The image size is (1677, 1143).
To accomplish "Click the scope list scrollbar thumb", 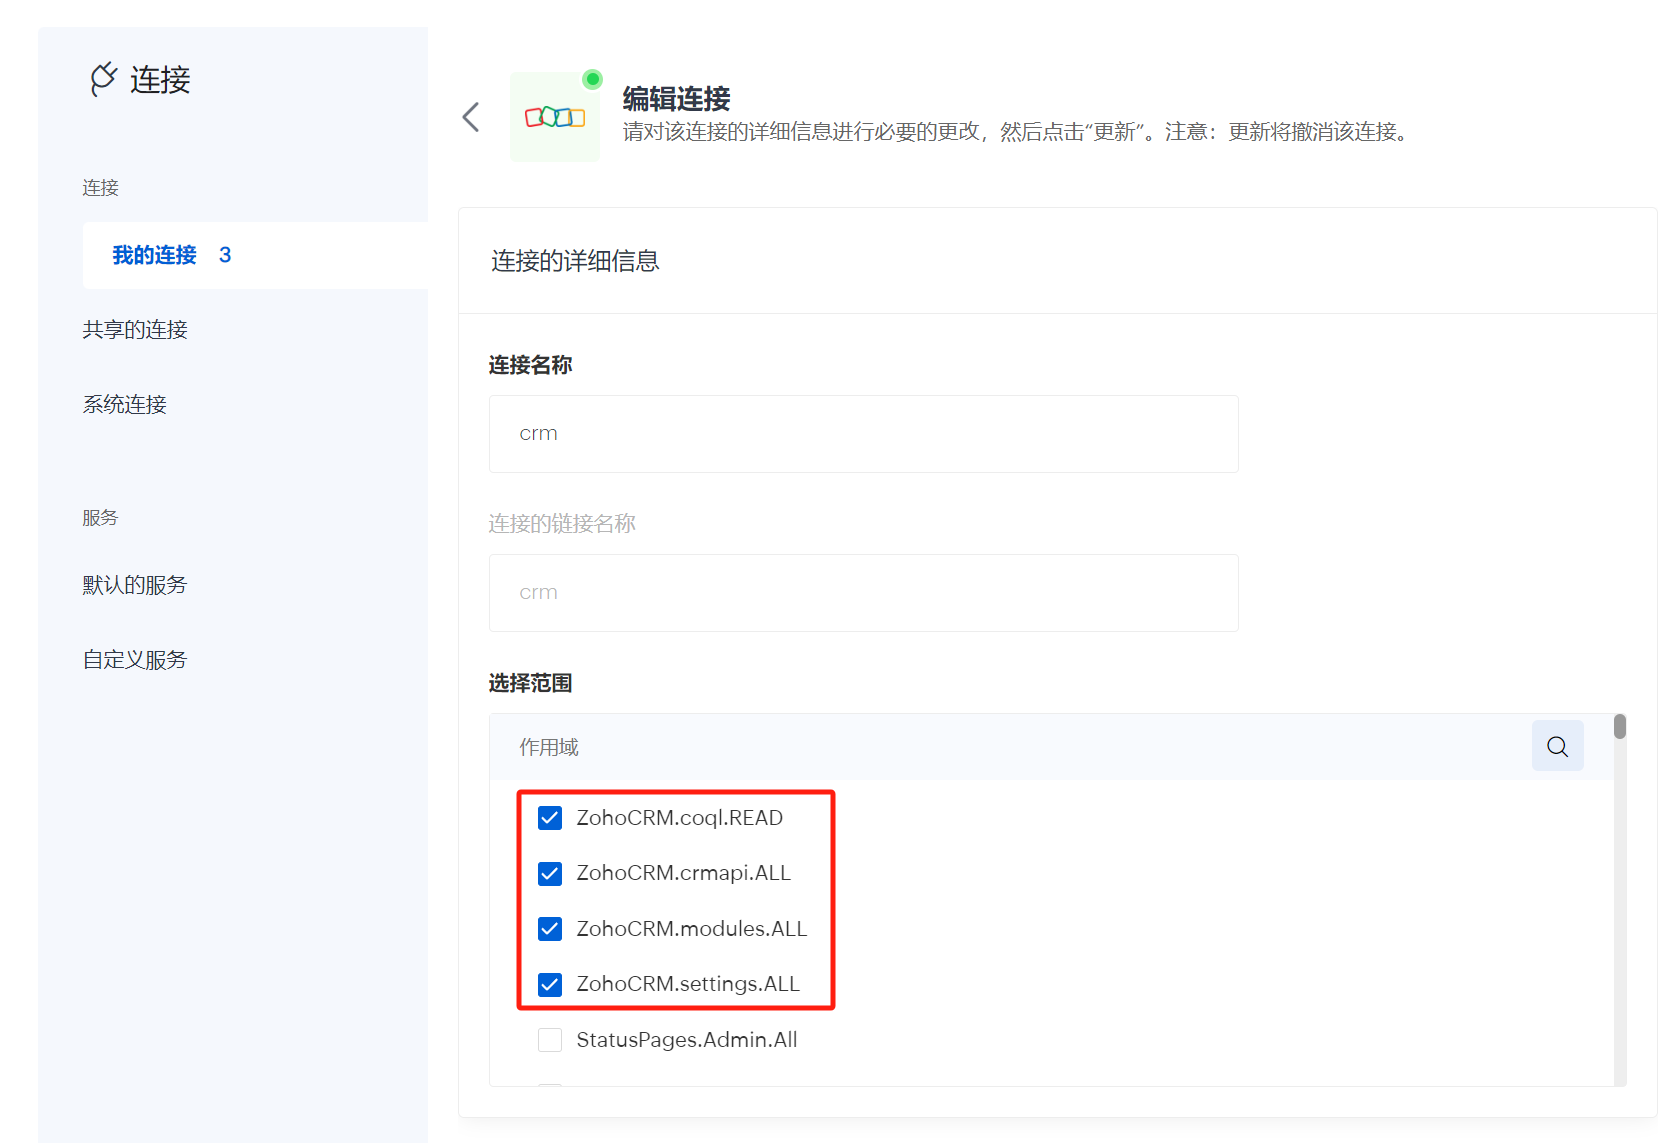I will pos(1619,727).
